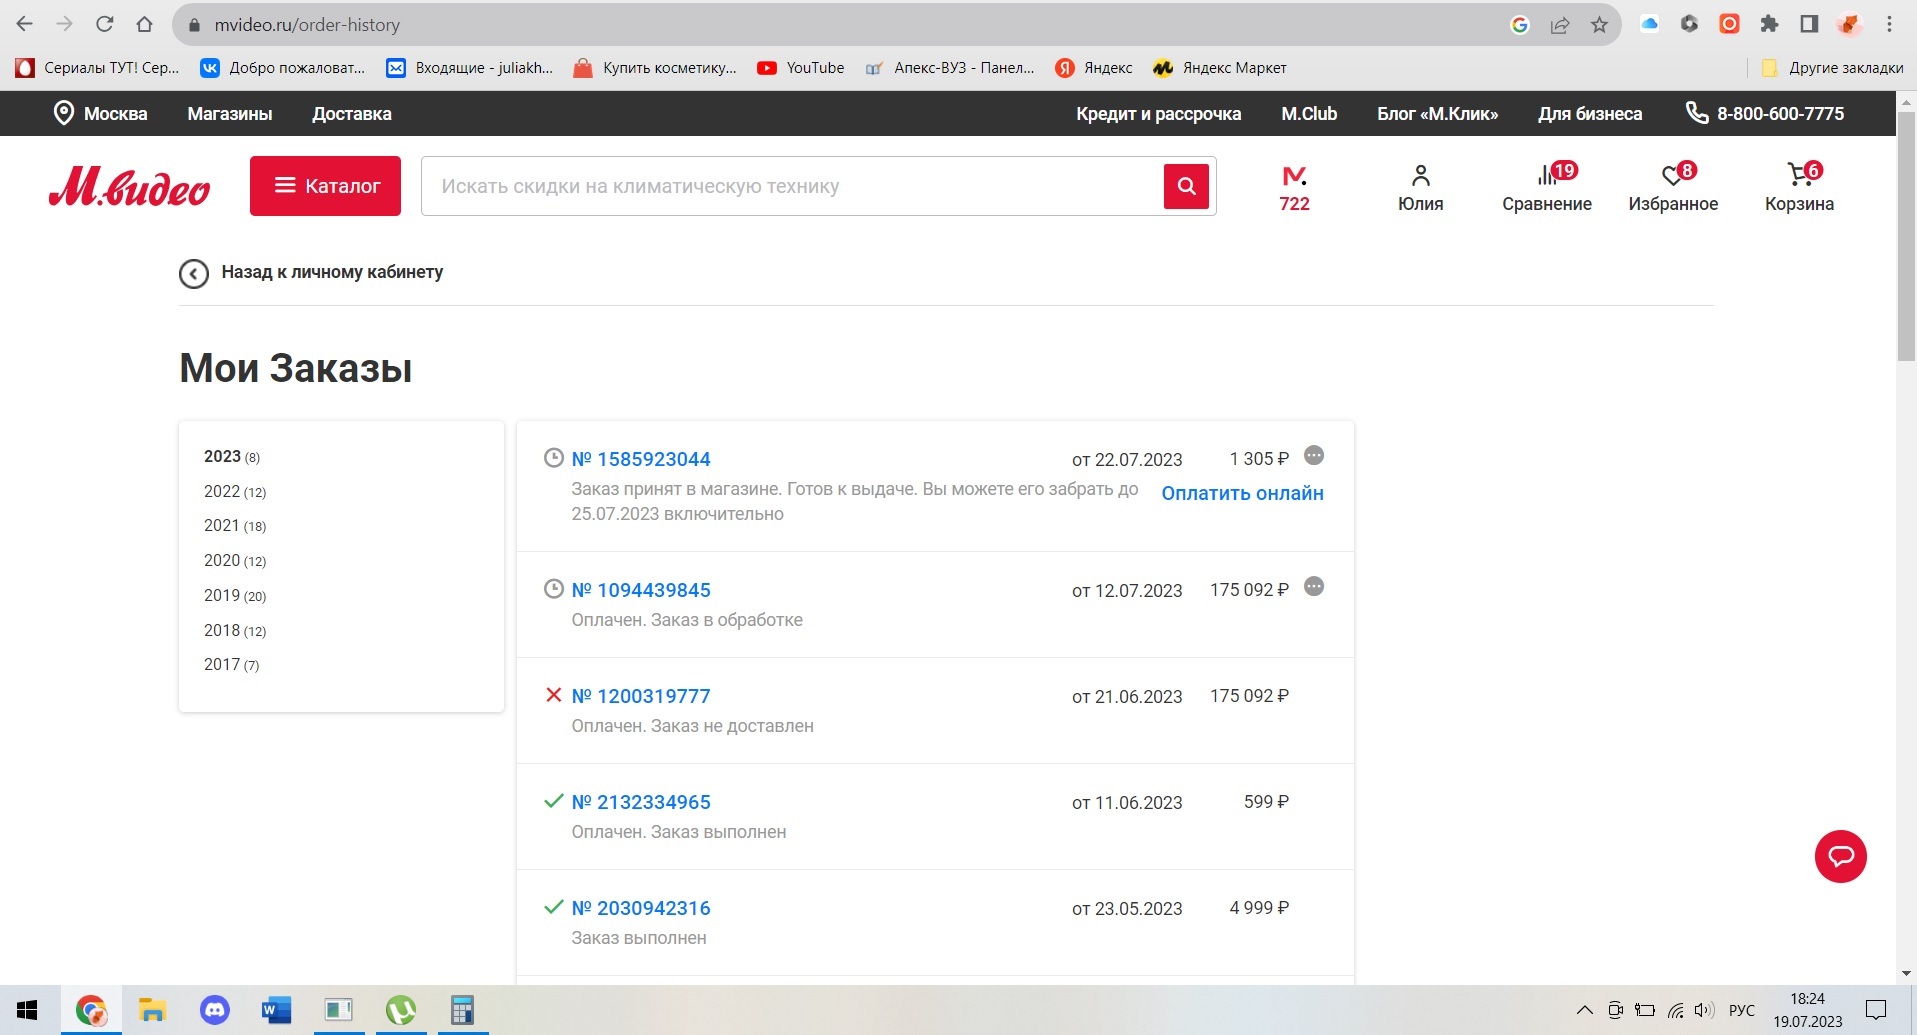The image size is (1917, 1035).
Task: Open order № 2132334965
Action: tap(641, 802)
